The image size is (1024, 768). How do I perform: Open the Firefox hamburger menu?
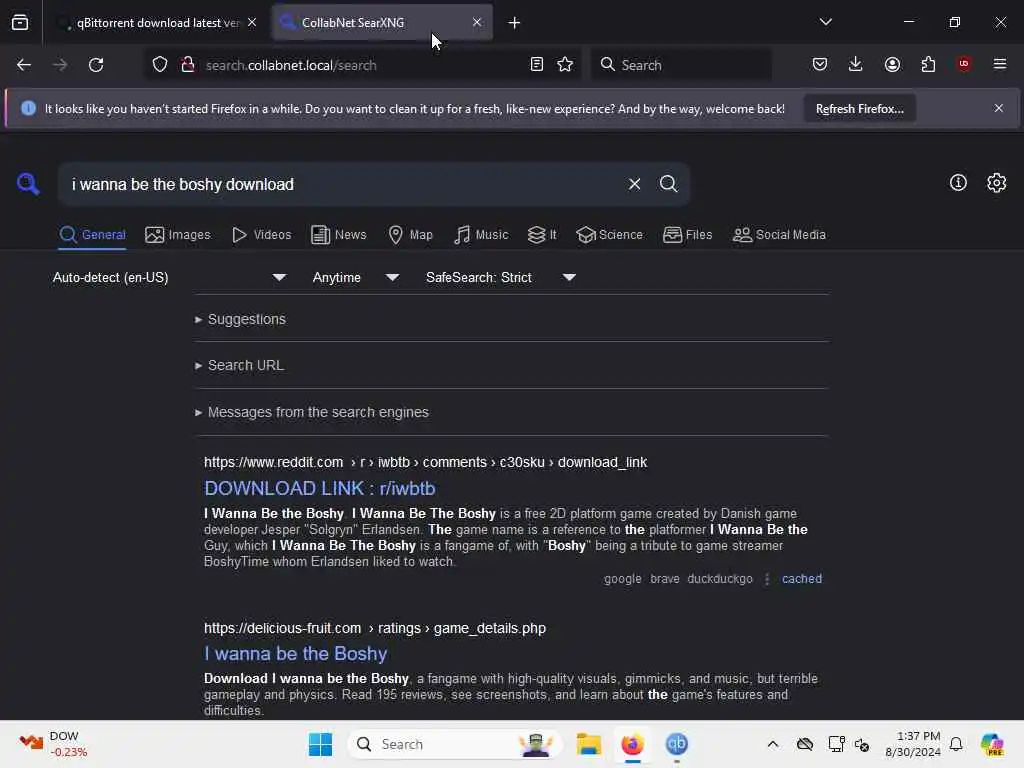click(x=1000, y=64)
